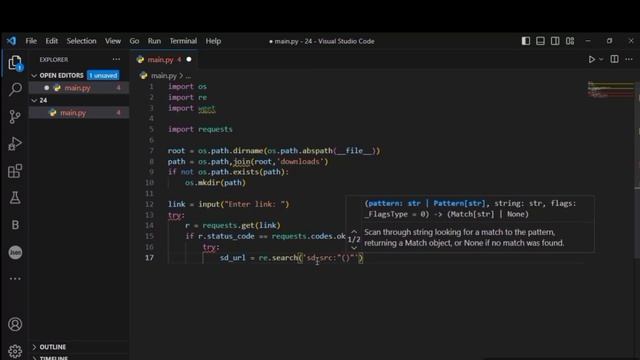This screenshot has height=360, width=640.
Task: Show previous signature with up arrow
Action: (x=354, y=231)
